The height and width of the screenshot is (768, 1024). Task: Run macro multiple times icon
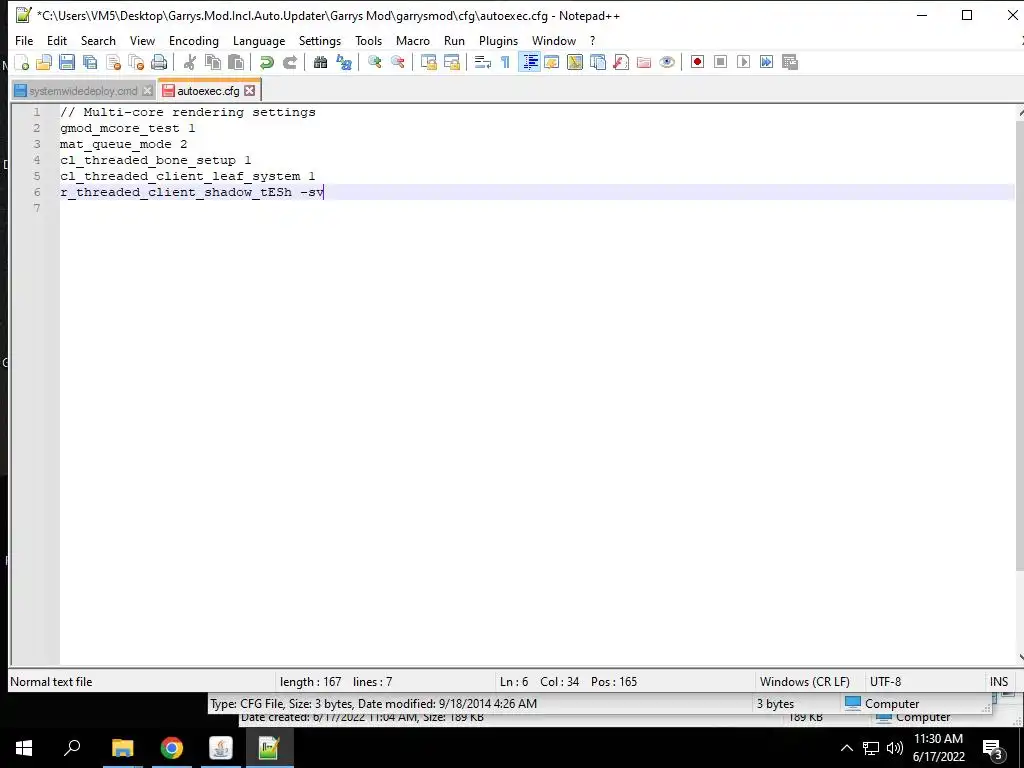coord(767,62)
